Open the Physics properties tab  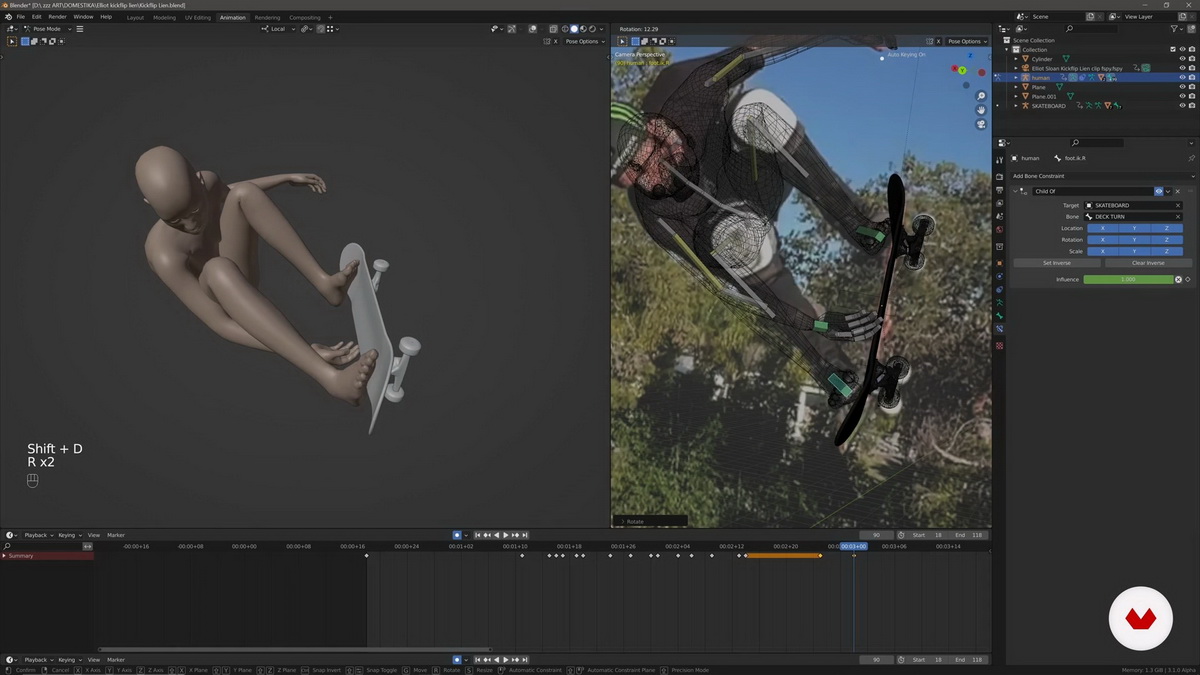click(999, 276)
